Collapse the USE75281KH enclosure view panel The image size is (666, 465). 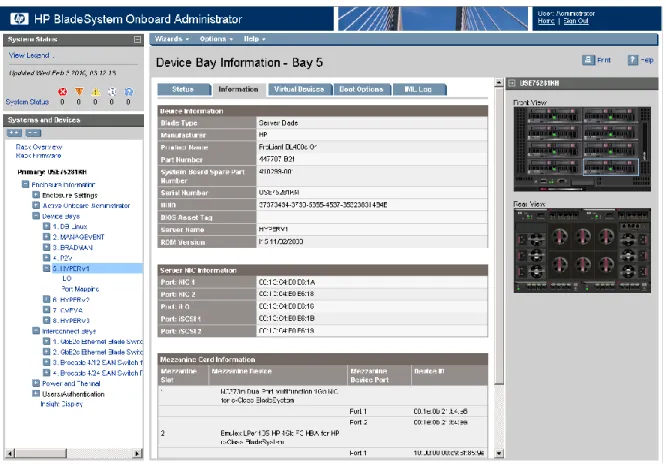coord(512,83)
